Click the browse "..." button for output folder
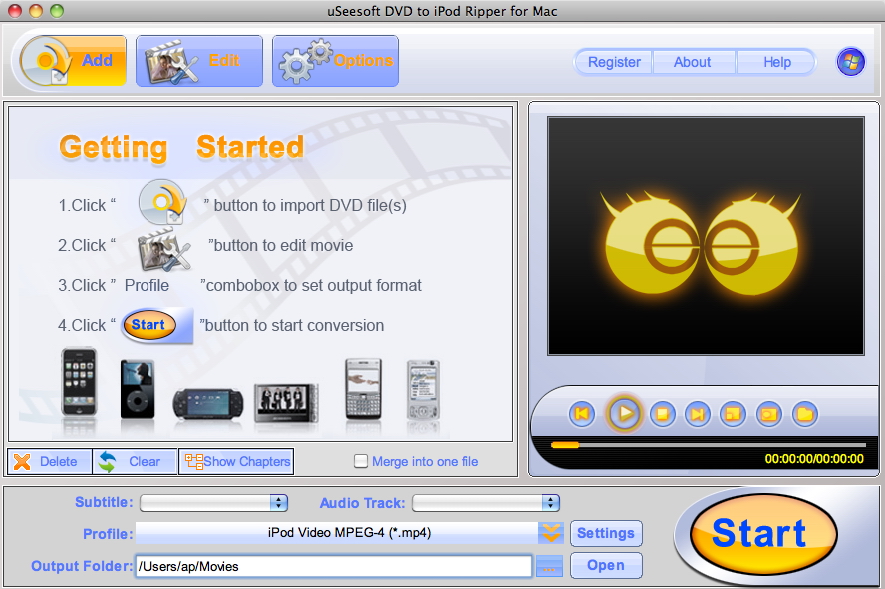The width and height of the screenshot is (885, 589). tap(549, 566)
